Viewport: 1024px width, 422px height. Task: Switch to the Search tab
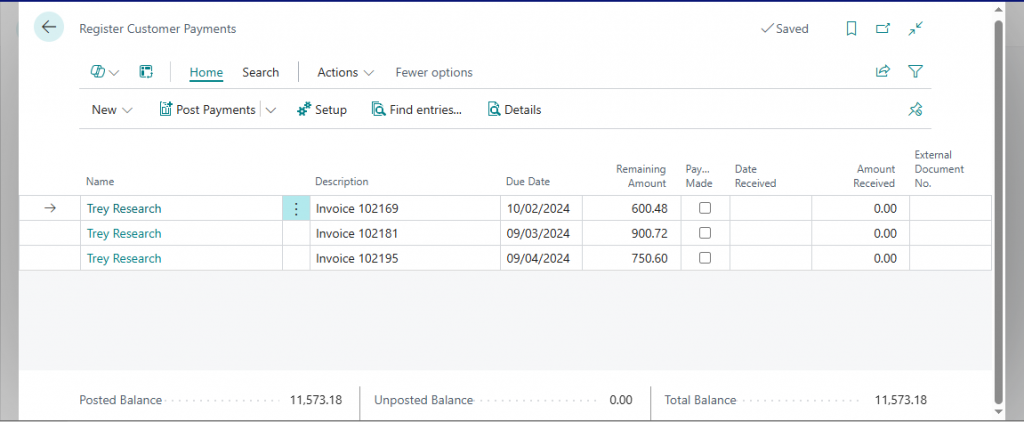[260, 72]
